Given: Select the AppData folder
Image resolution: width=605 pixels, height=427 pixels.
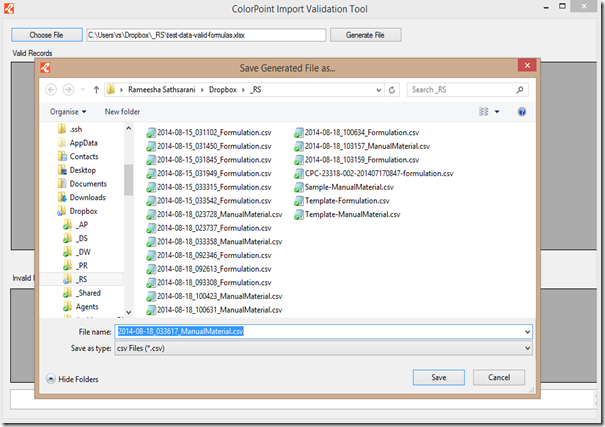Looking at the screenshot, I should 78,143.
